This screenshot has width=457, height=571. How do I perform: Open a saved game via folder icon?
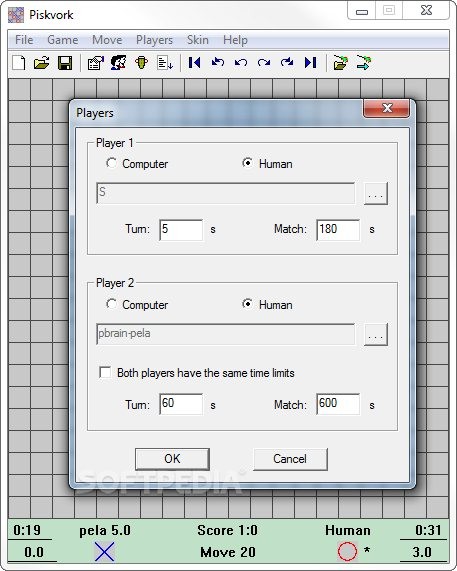[x=42, y=63]
